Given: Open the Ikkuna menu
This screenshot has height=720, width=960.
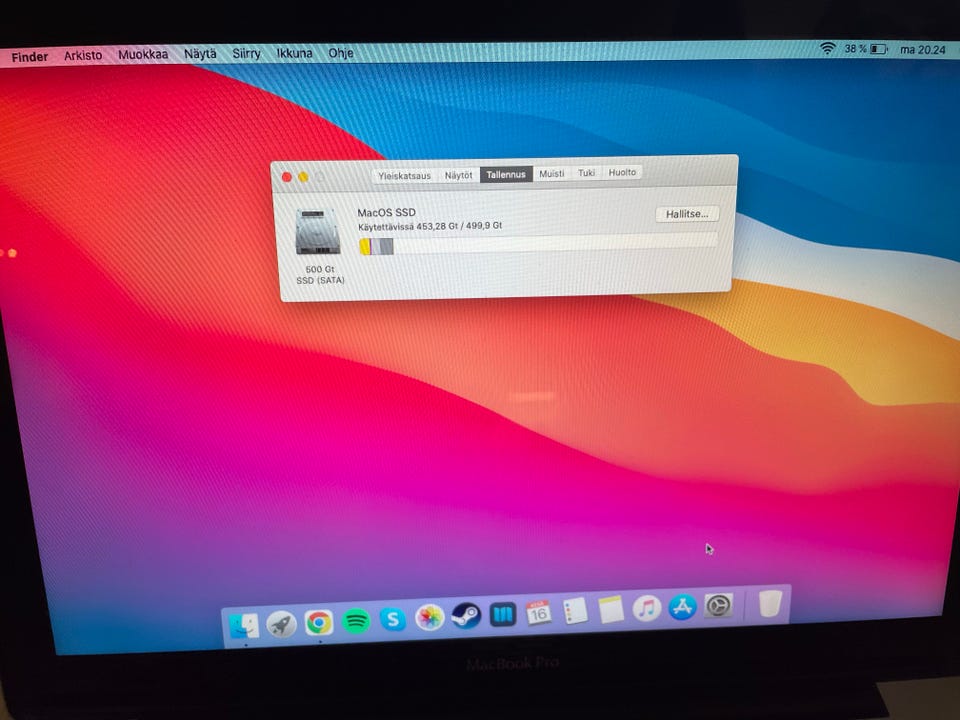Looking at the screenshot, I should [294, 53].
